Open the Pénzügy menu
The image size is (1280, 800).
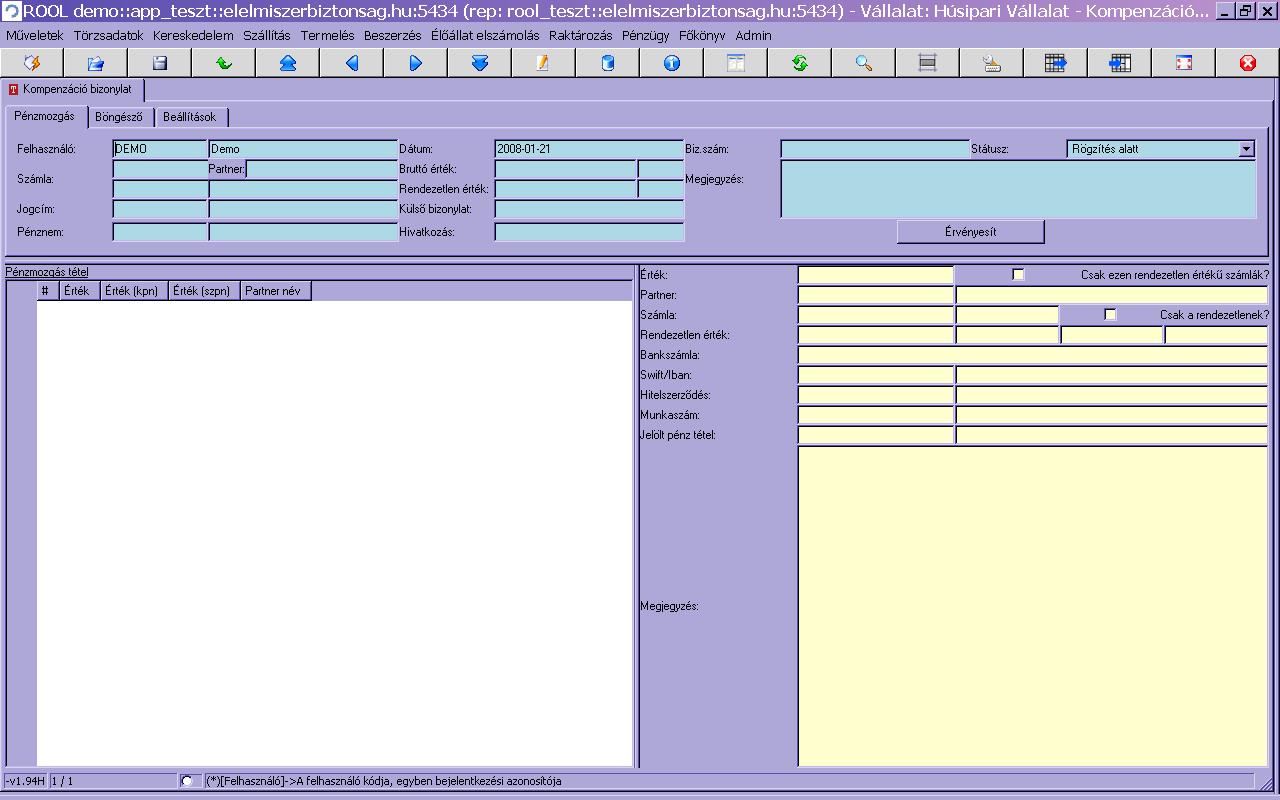point(645,35)
